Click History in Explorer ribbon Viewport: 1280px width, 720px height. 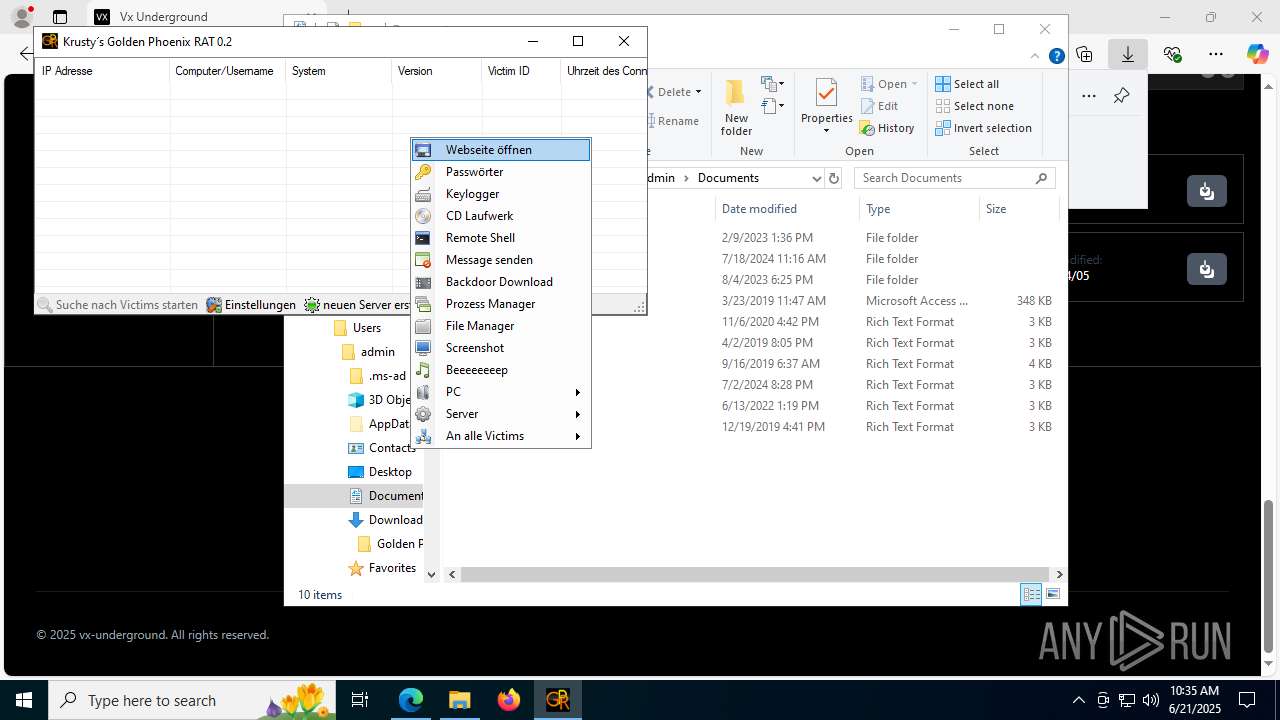coord(887,128)
